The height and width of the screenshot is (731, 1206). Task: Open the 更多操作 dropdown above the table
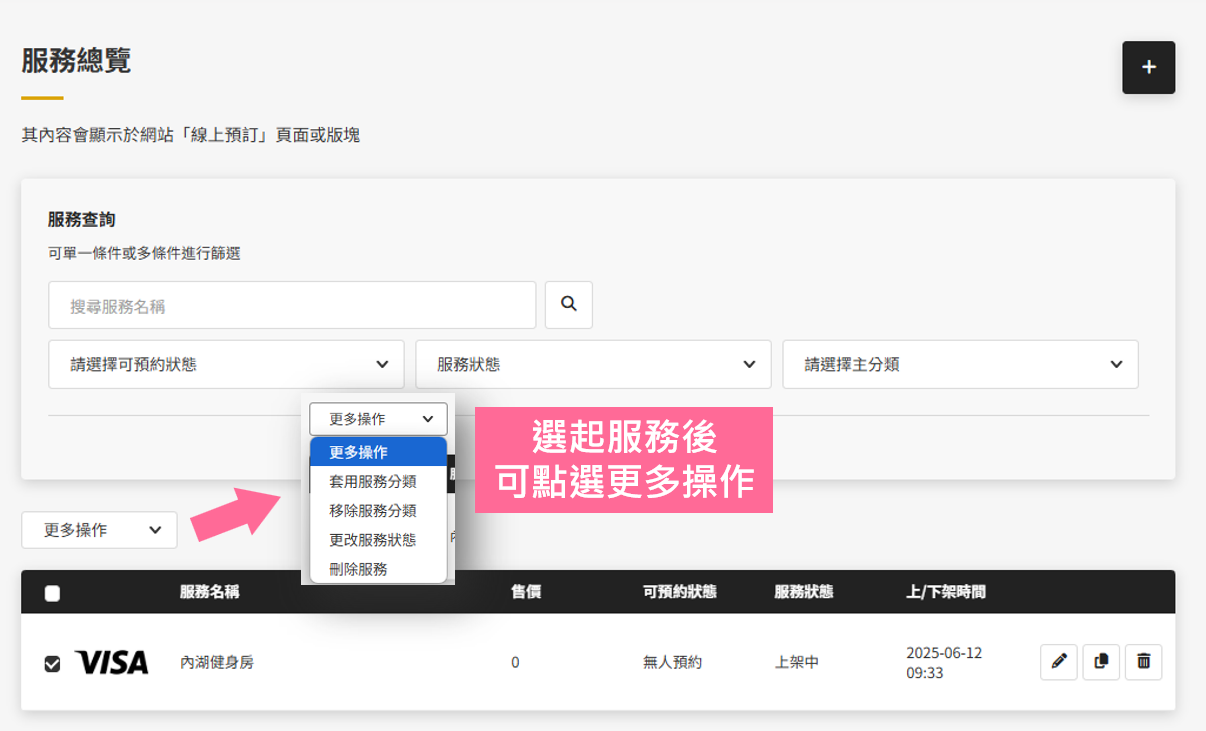click(x=99, y=530)
